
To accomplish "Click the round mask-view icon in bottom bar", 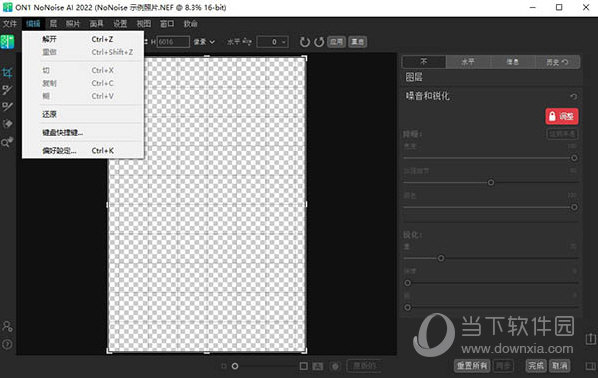I will pyautogui.click(x=335, y=366).
